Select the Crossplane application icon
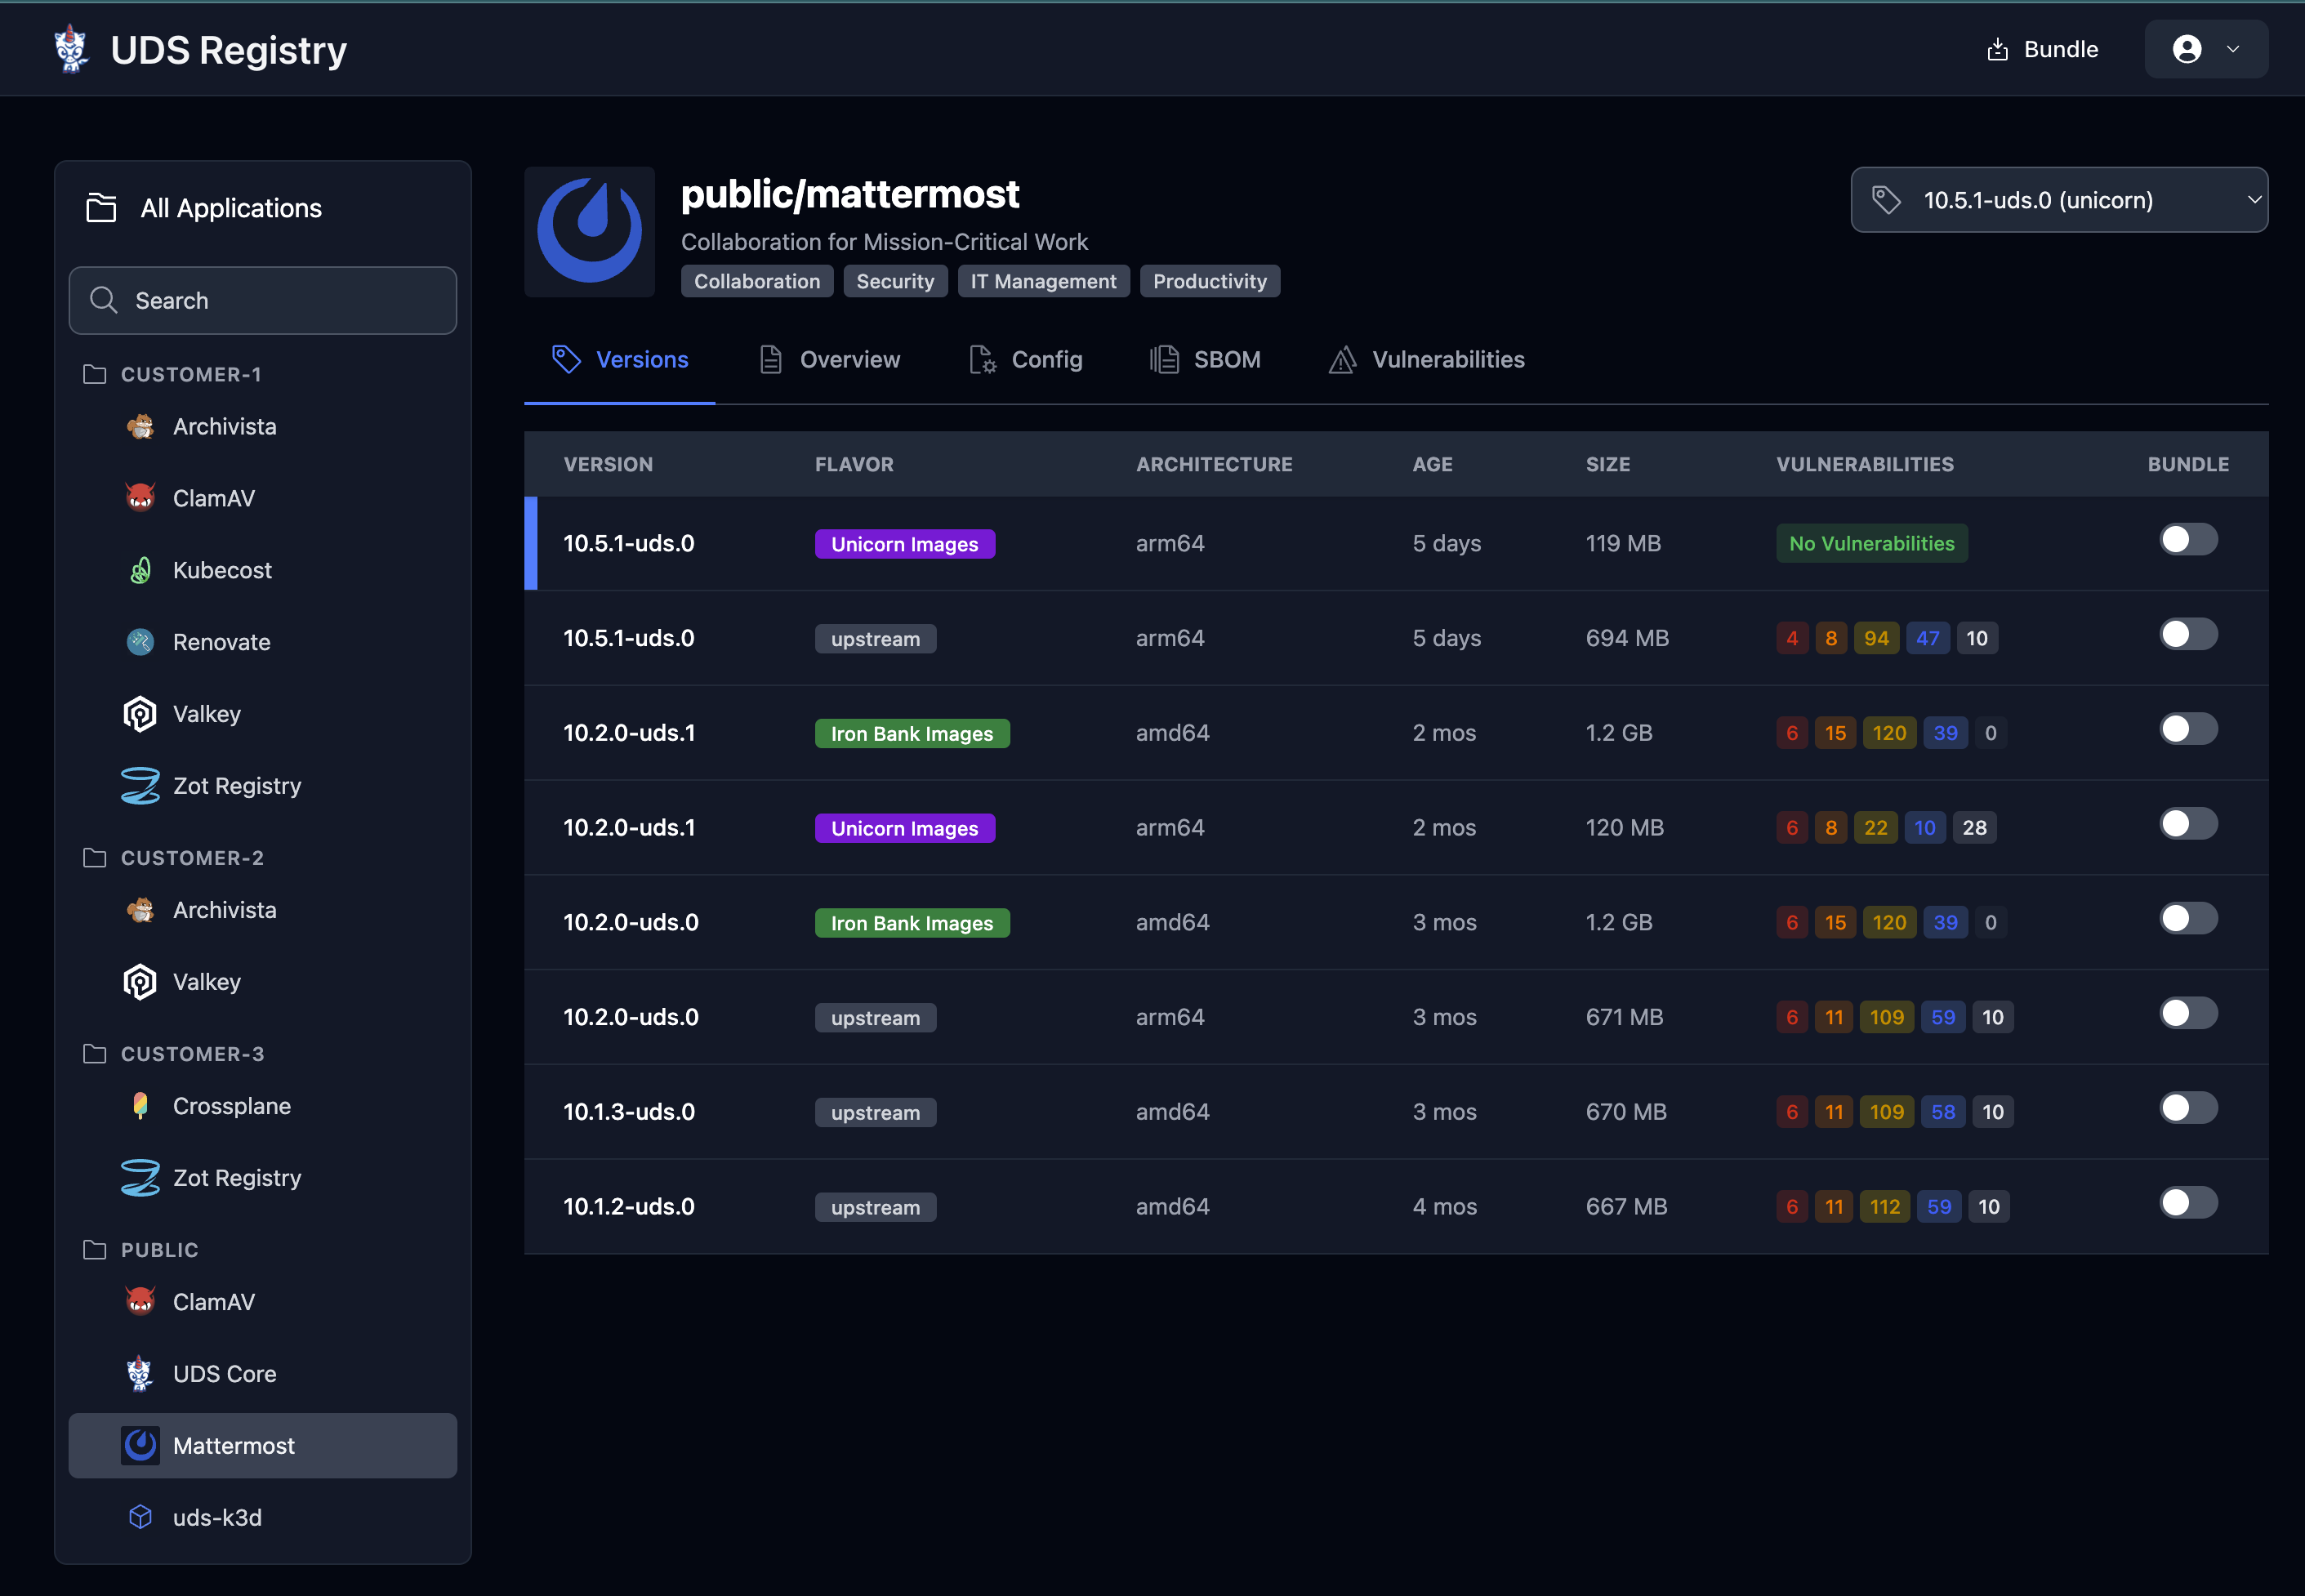The height and width of the screenshot is (1596, 2305). pos(141,1105)
